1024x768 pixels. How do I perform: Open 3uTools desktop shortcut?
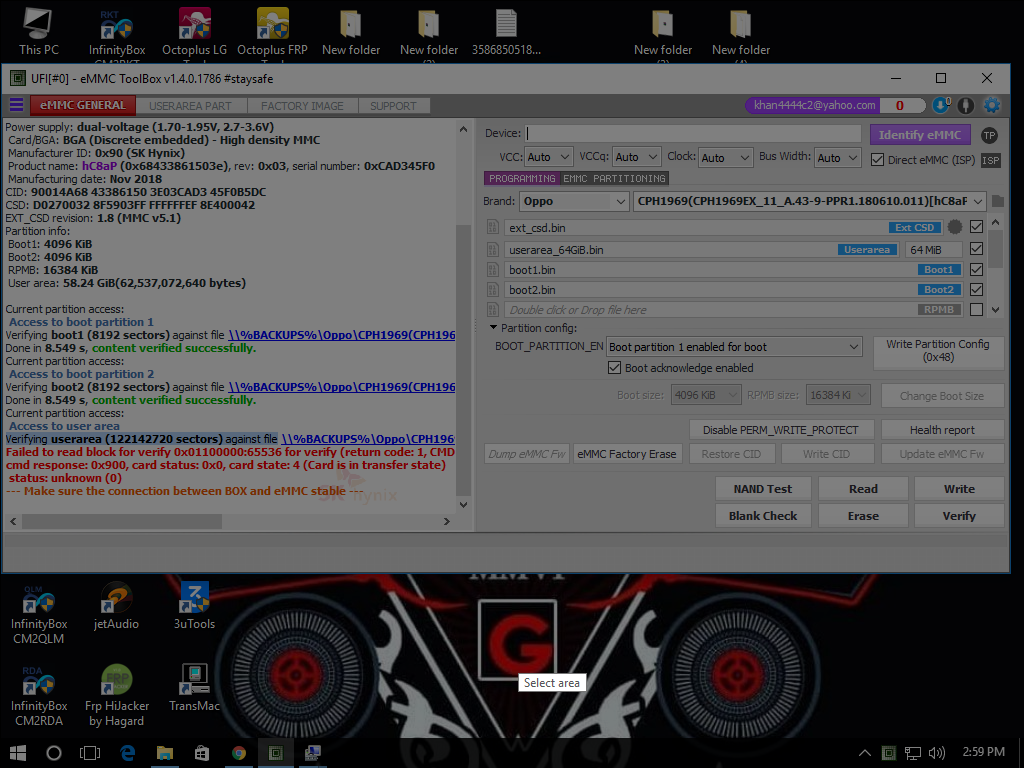click(x=194, y=606)
